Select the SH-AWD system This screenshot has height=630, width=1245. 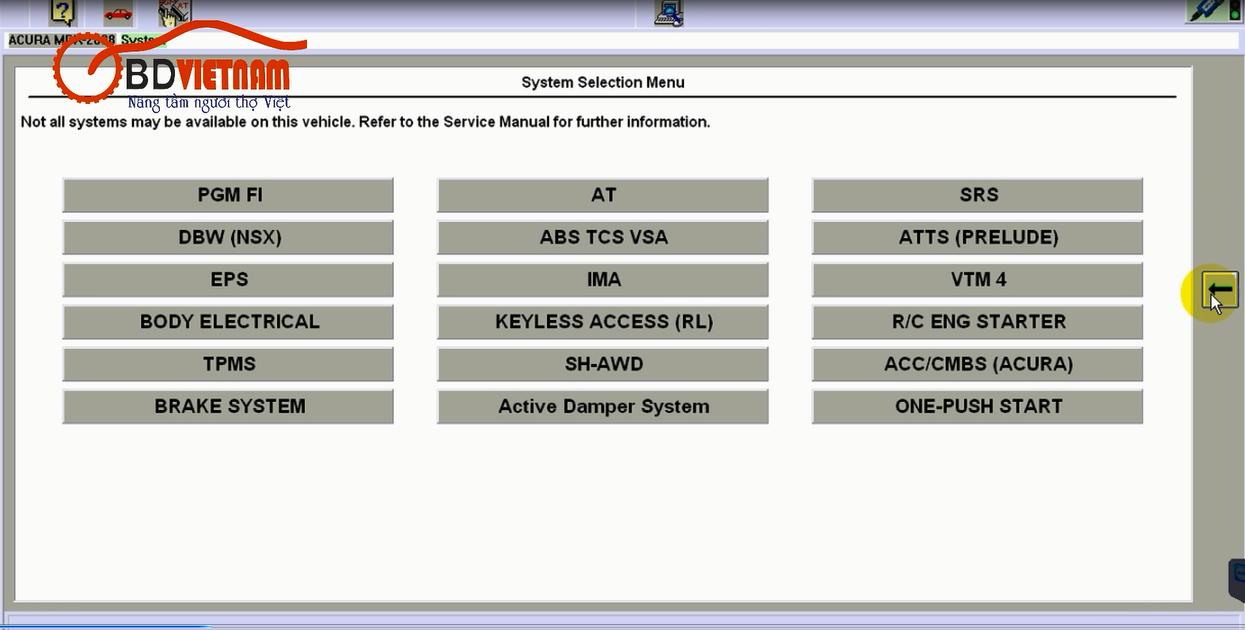tap(603, 364)
